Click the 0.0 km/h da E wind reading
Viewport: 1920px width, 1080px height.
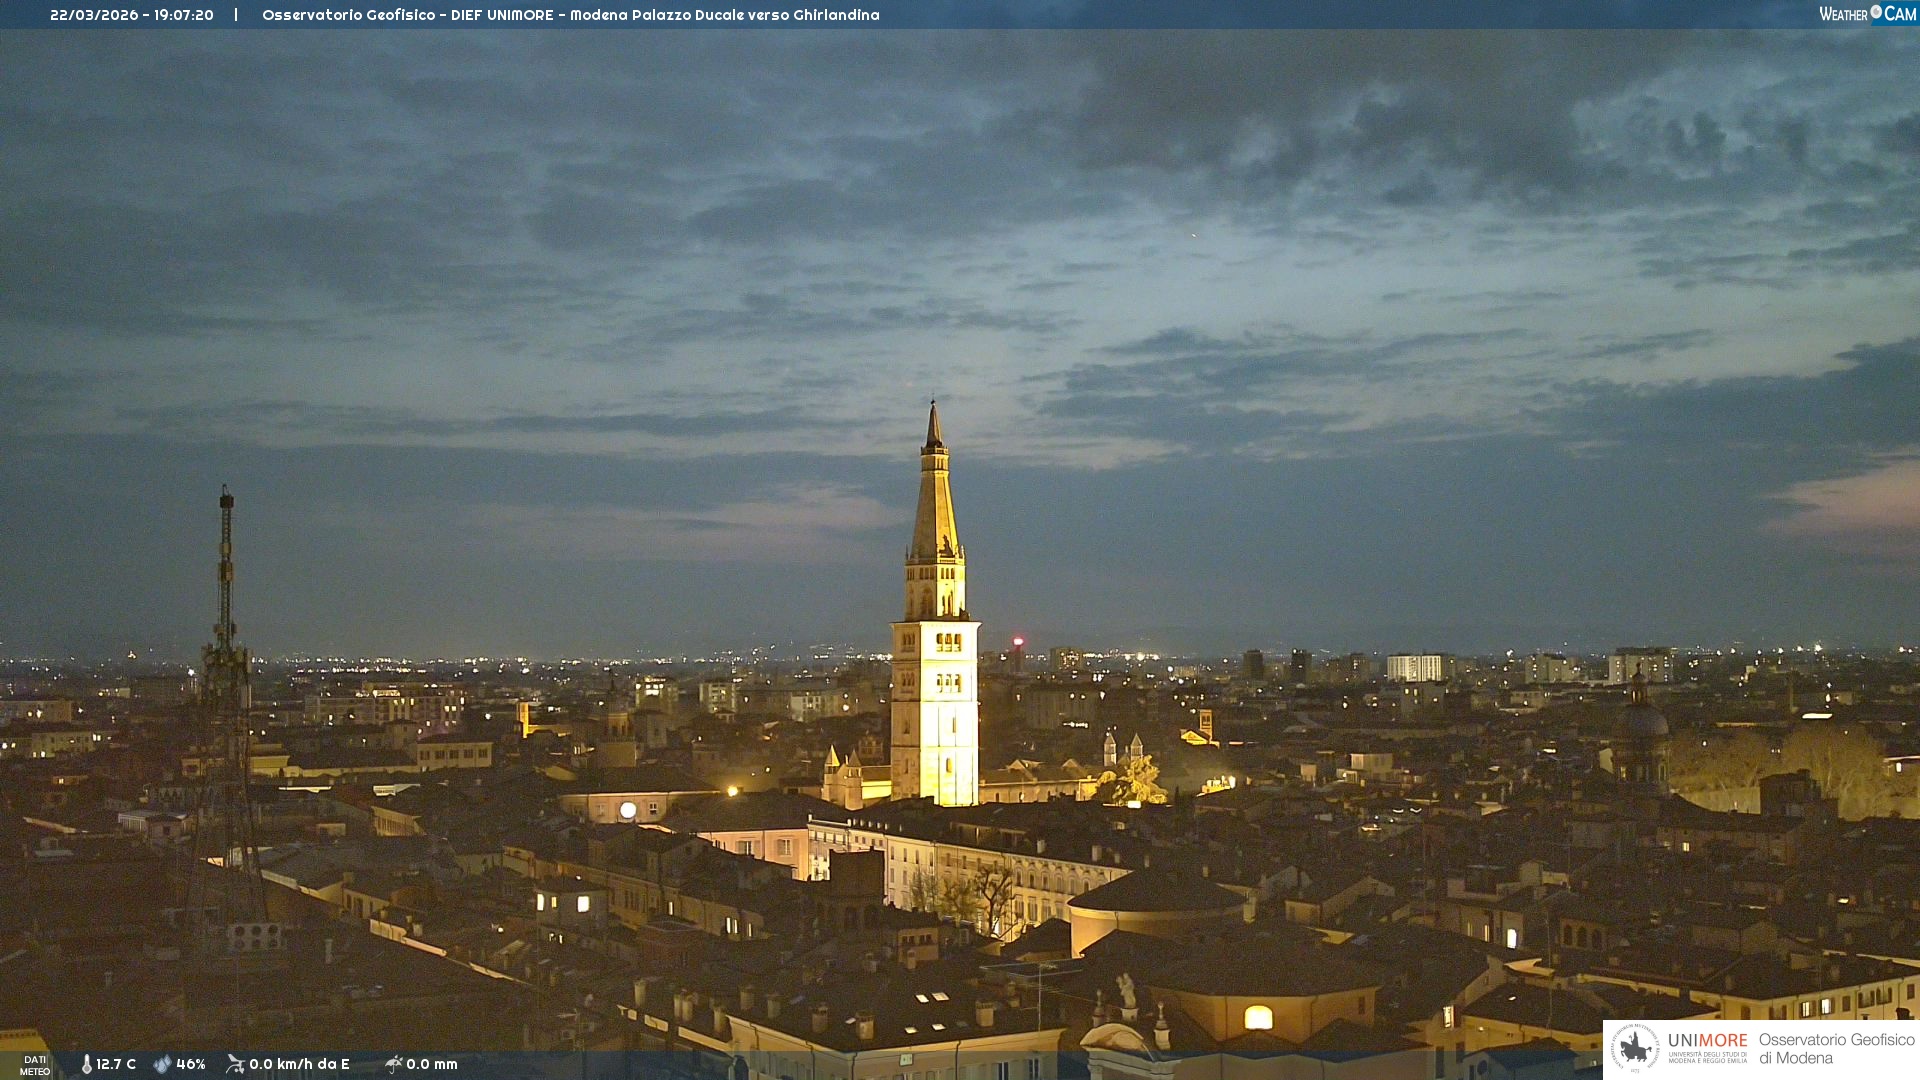[x=299, y=1064]
